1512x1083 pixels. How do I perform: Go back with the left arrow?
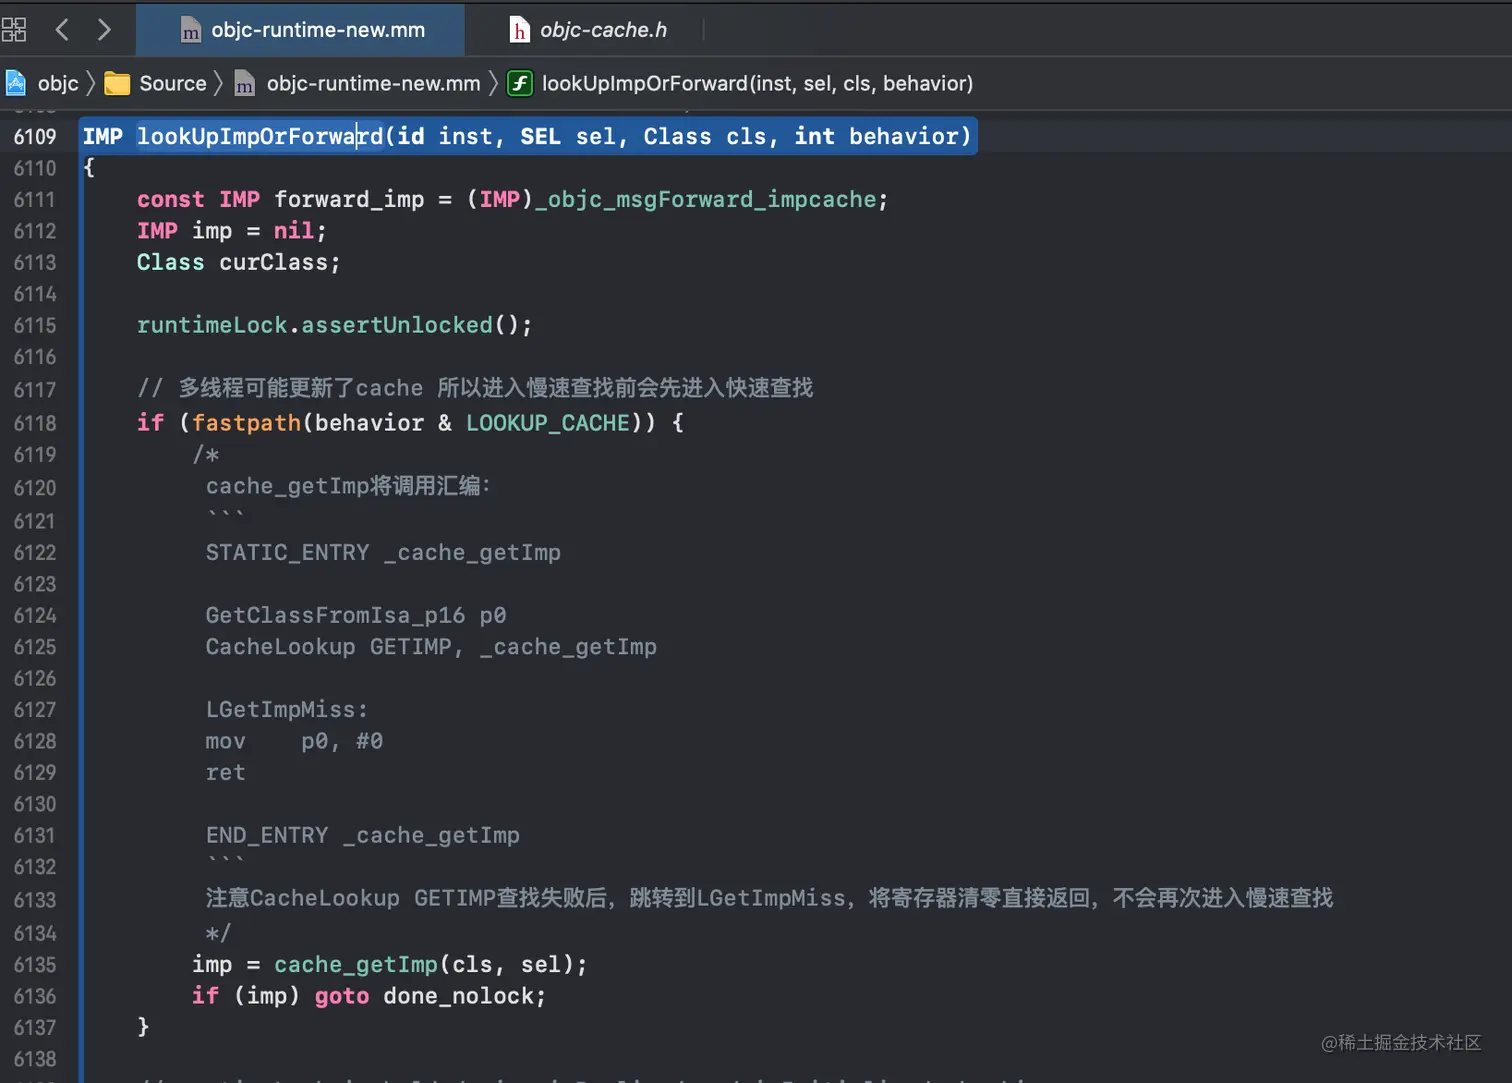pos(62,30)
